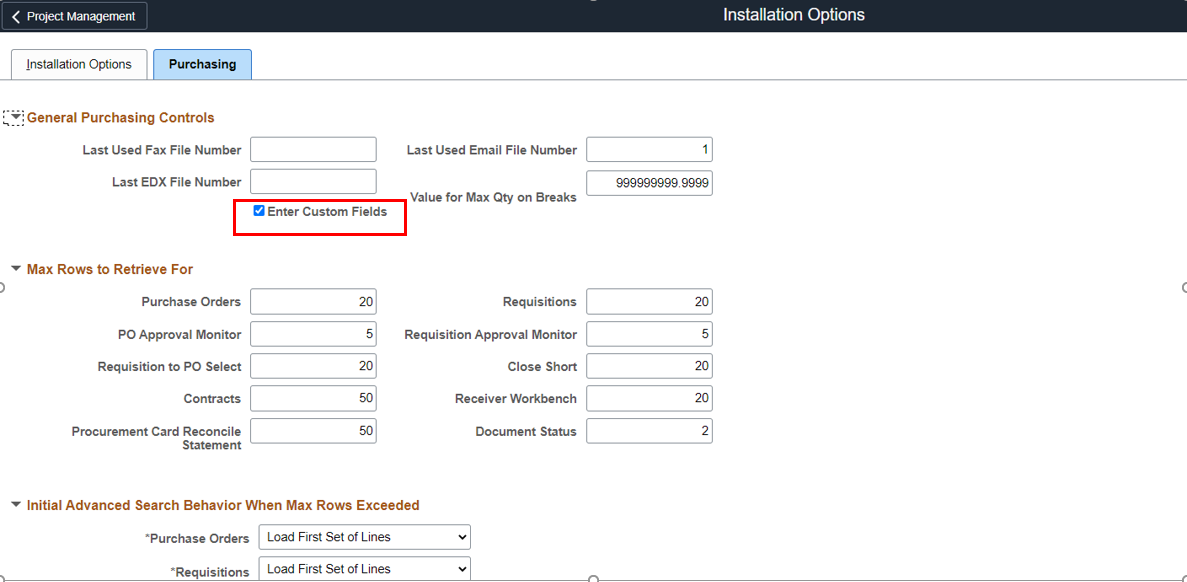The height and width of the screenshot is (582, 1187).
Task: Uncheck the Enter Custom Fields checkbox
Action: 259,211
